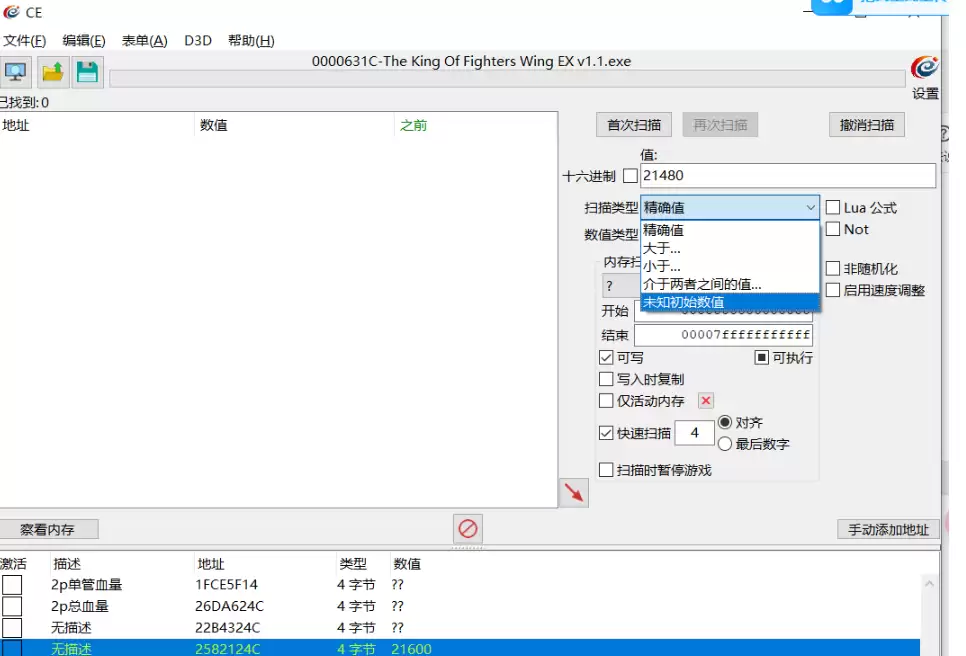Click the 再次扫描 next scan button
The image size is (966, 656).
720,125
